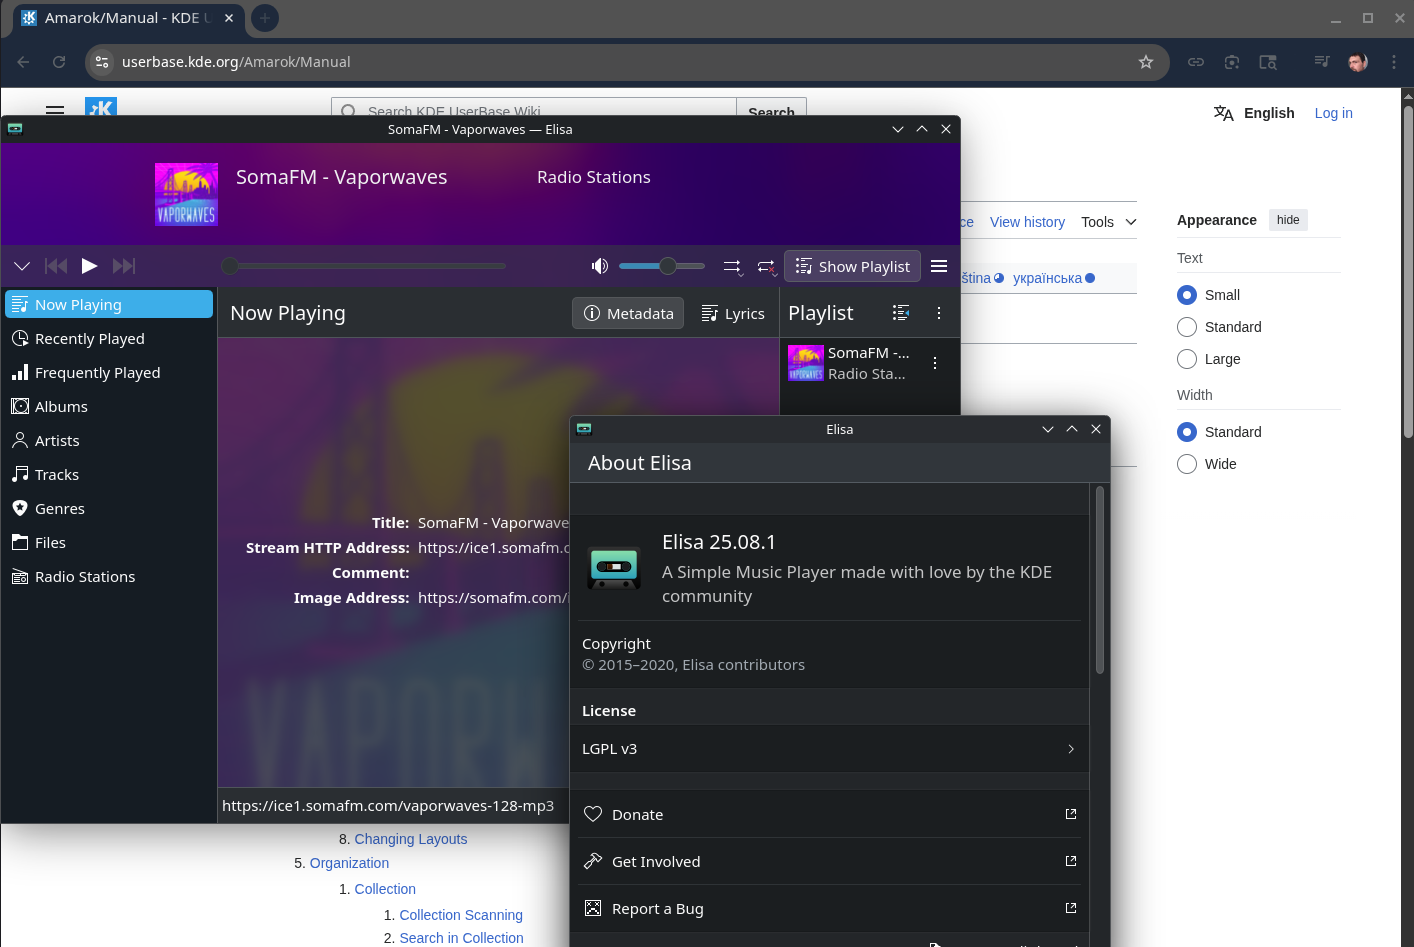Click the playlist list-options icon beside Playlist heading
This screenshot has height=947, width=1414.
pyautogui.click(x=901, y=313)
